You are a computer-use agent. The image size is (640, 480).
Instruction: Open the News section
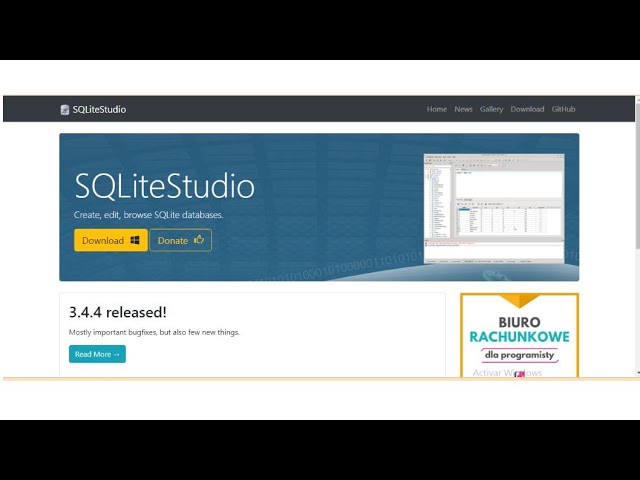463,109
